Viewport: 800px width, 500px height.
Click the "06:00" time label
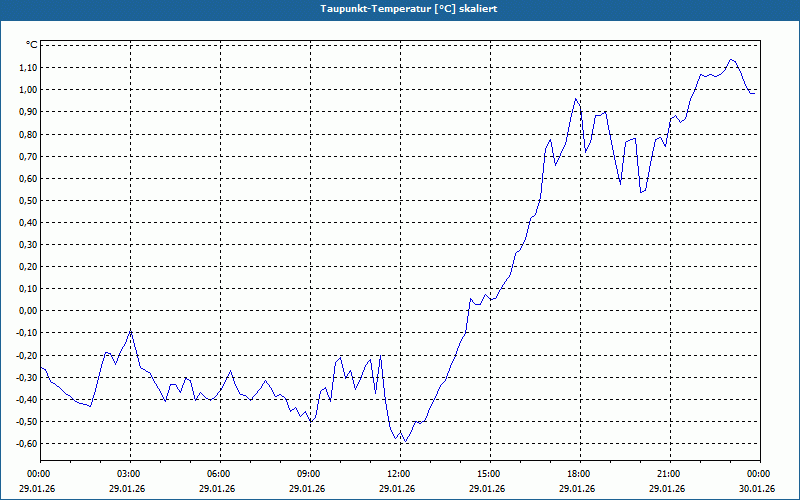click(x=220, y=473)
